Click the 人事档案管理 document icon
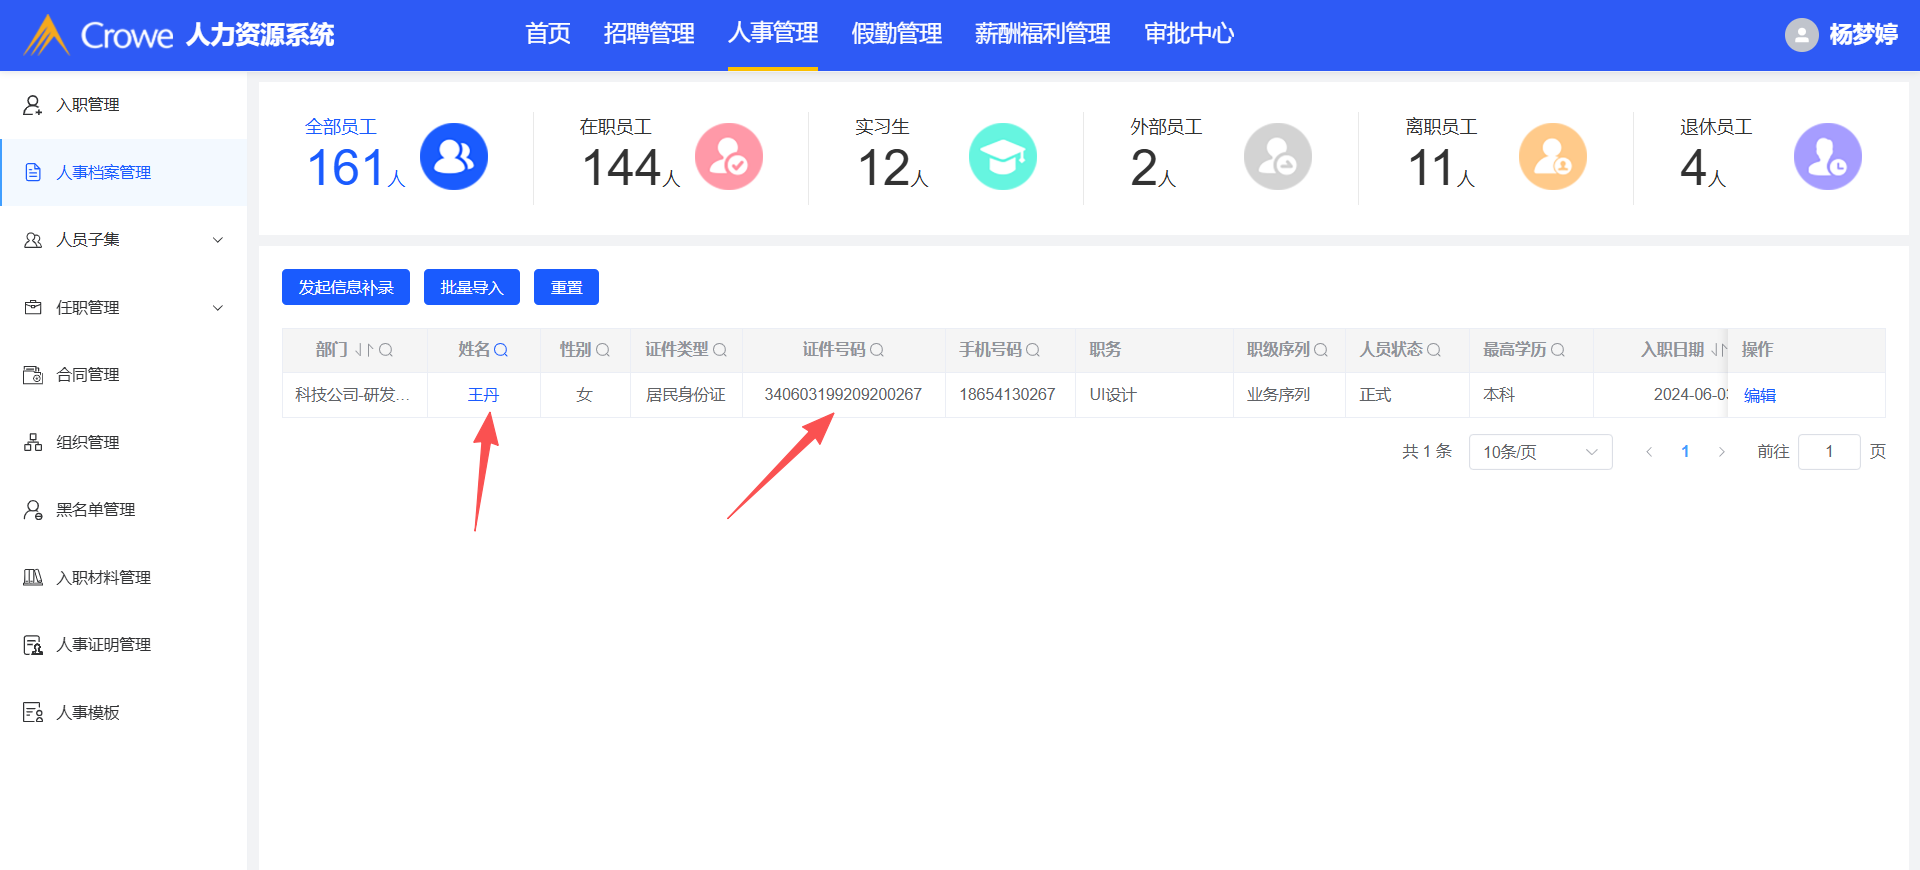The width and height of the screenshot is (1920, 870). 33,172
